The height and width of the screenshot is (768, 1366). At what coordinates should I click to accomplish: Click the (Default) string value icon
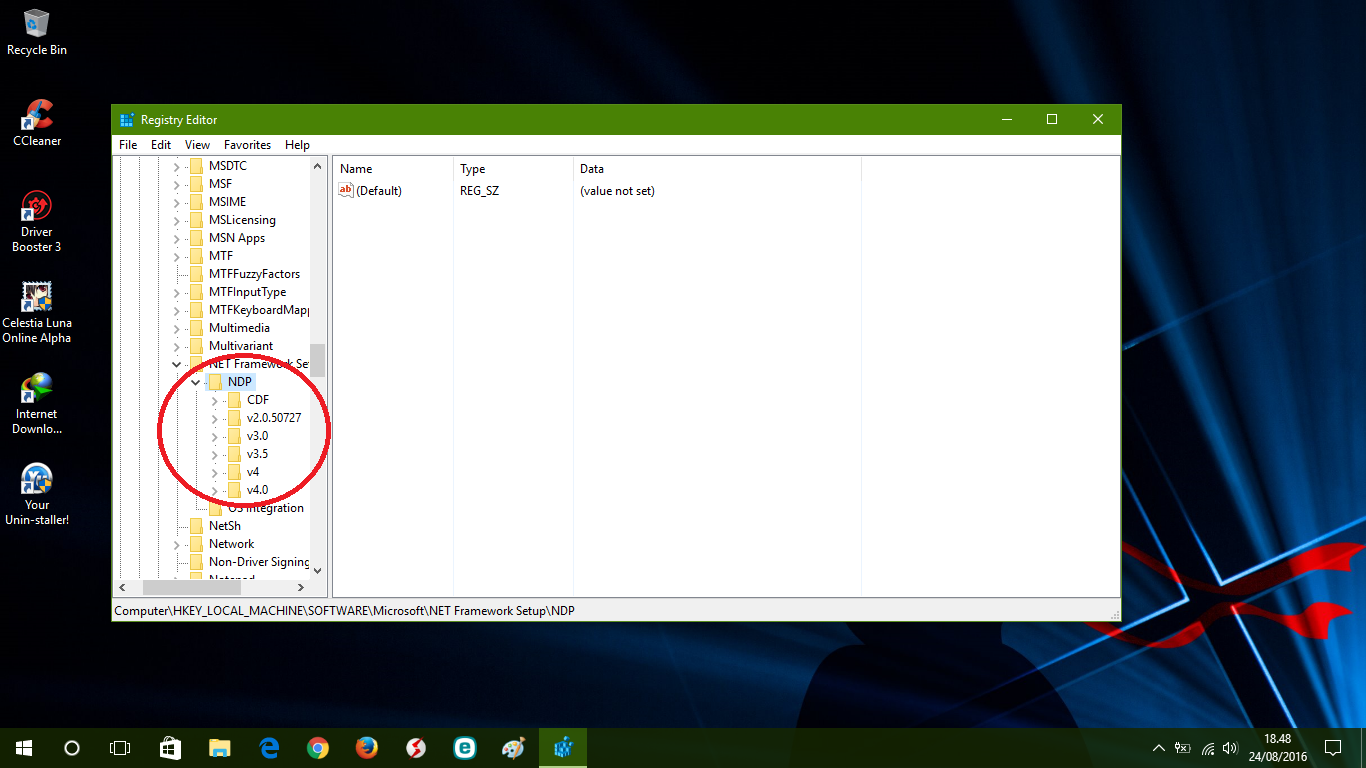(347, 190)
